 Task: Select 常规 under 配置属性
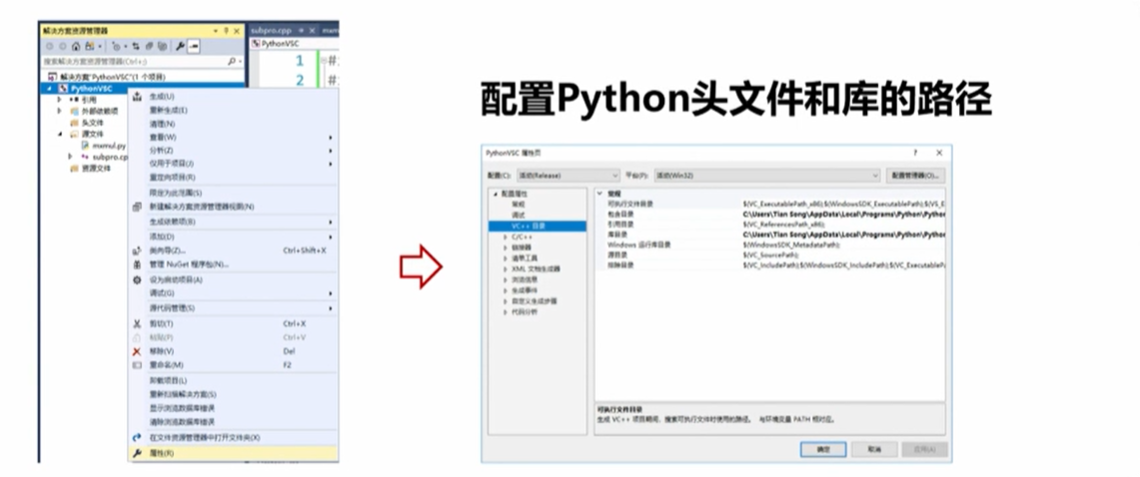[x=518, y=205]
